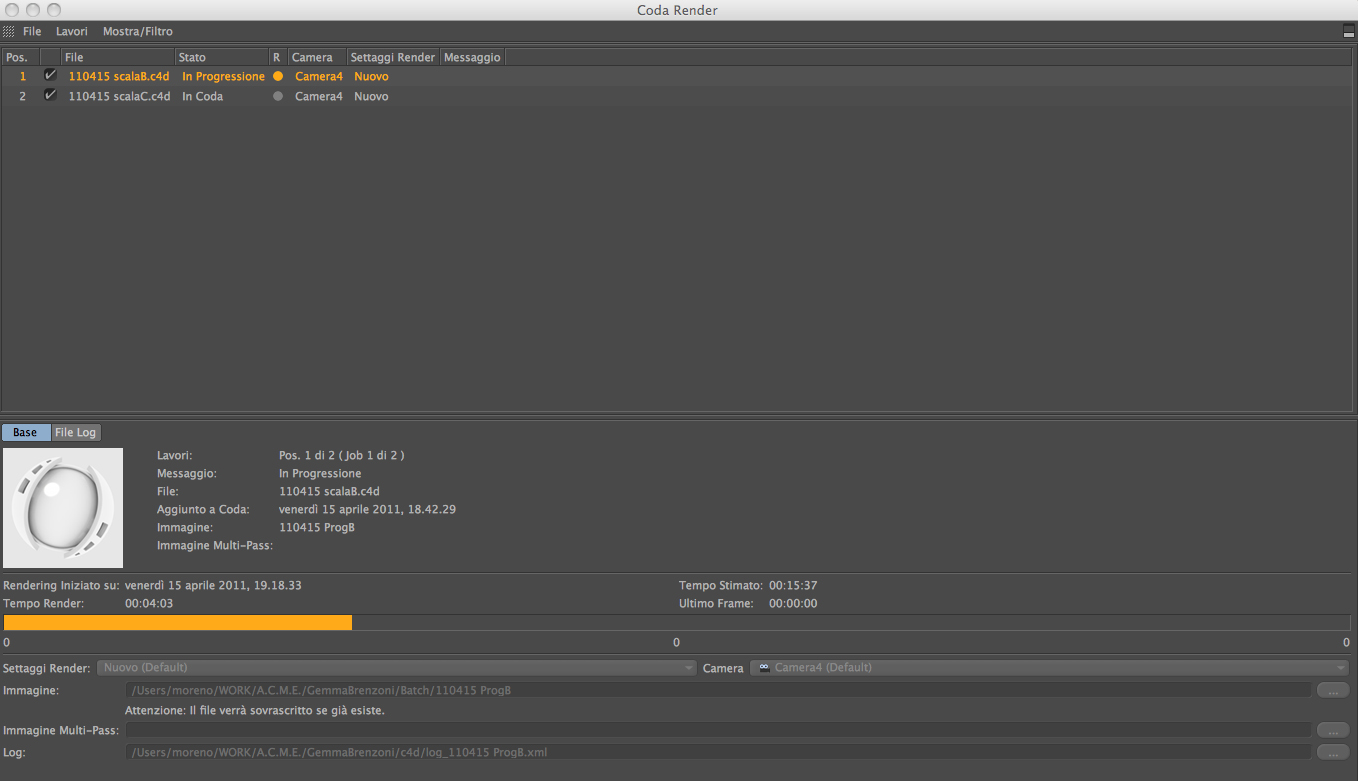Click the grip icon left of the File menu
Screen dimensions: 1358x781
coord(9,31)
